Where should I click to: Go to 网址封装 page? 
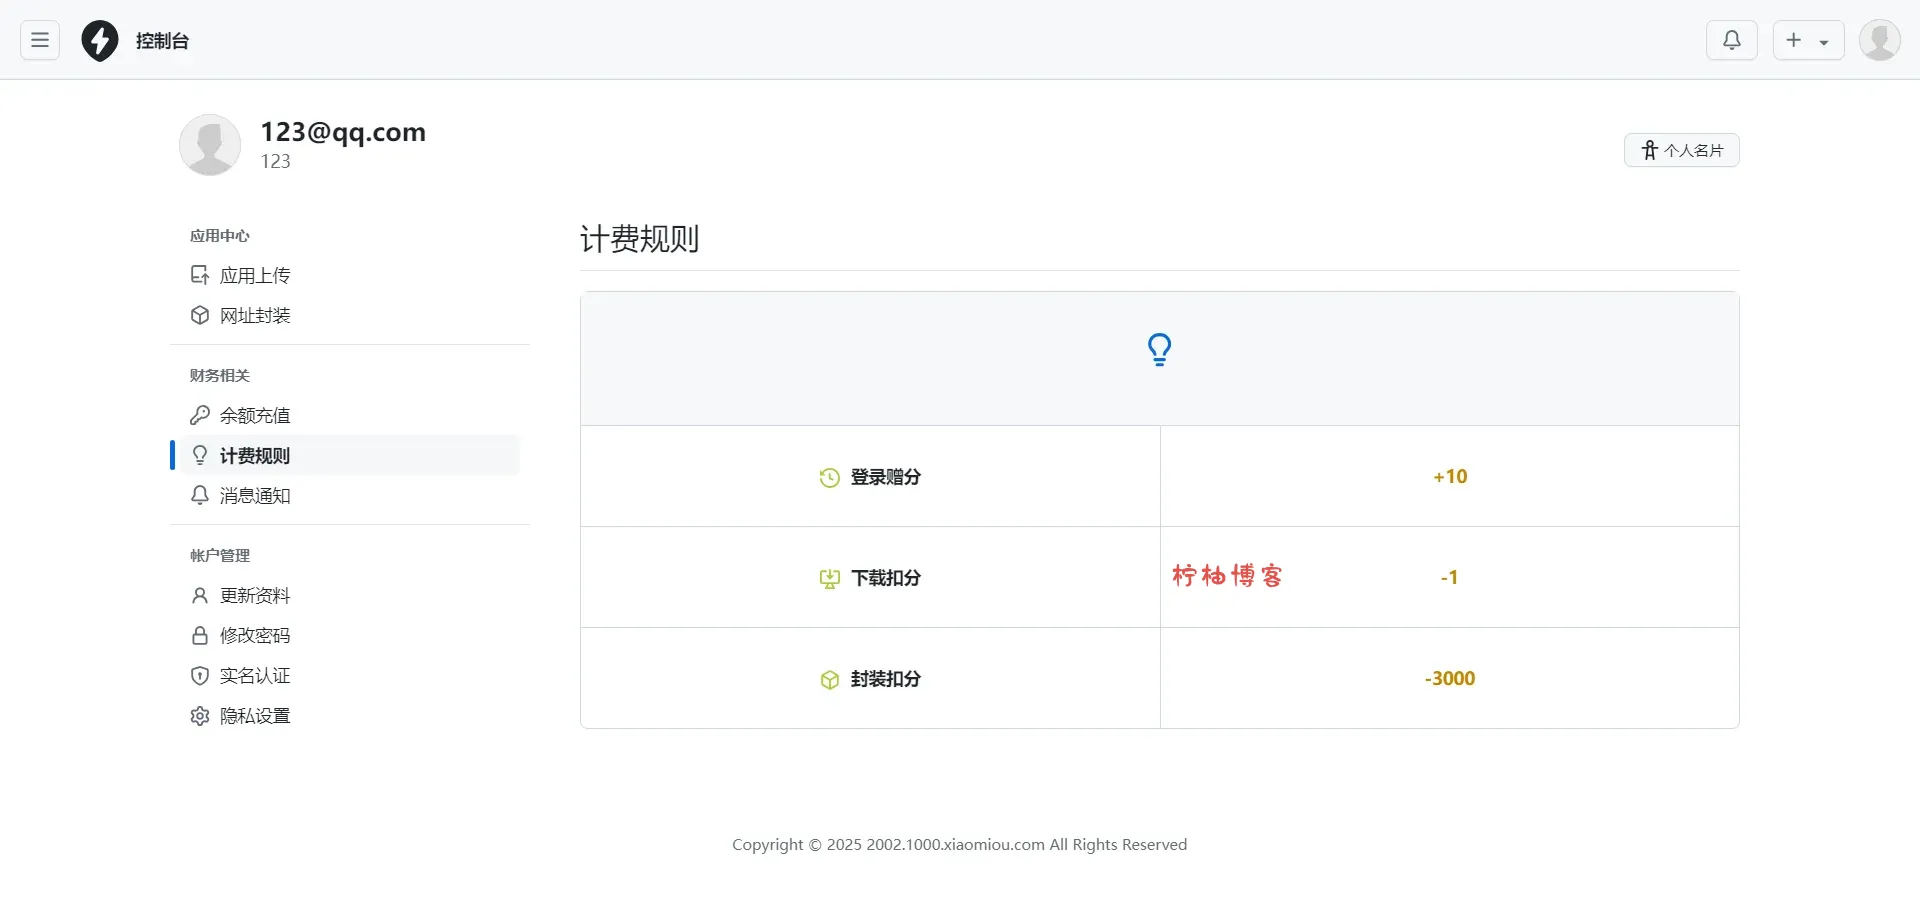(x=254, y=315)
